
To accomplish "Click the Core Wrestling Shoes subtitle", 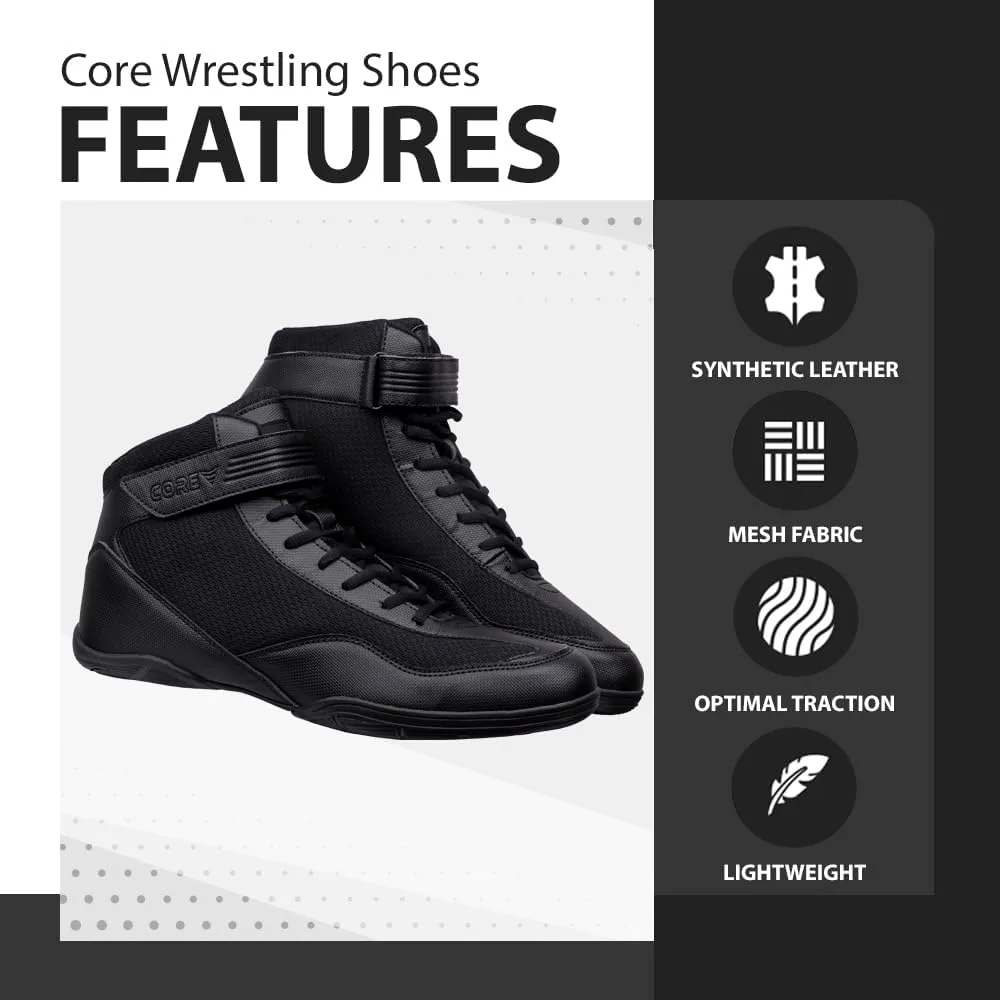I will (270, 71).
